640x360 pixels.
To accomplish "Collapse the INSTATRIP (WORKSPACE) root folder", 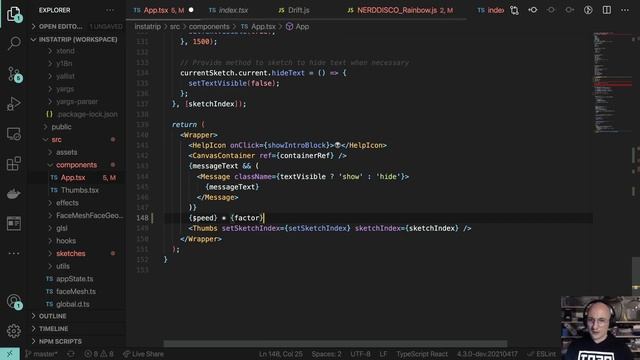I will (76, 40).
